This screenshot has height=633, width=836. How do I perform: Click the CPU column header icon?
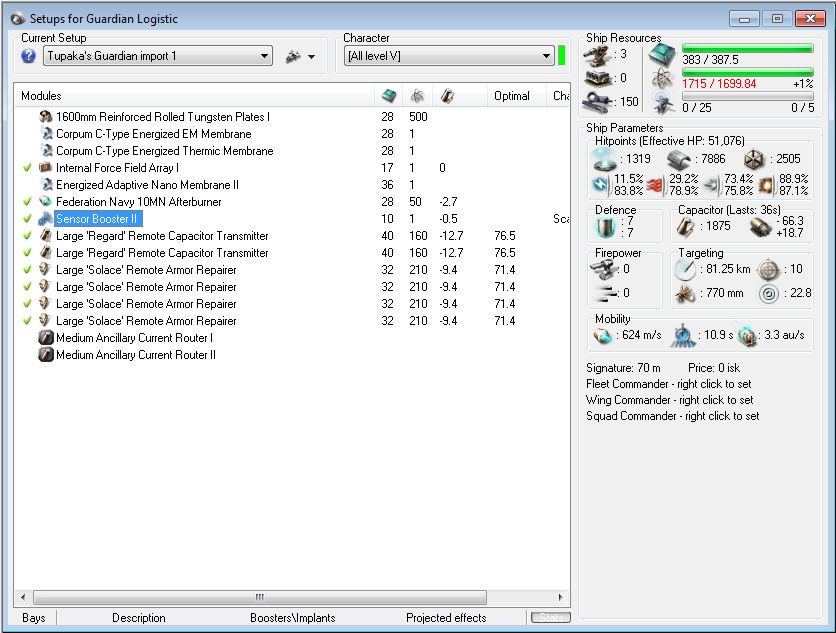[x=389, y=96]
